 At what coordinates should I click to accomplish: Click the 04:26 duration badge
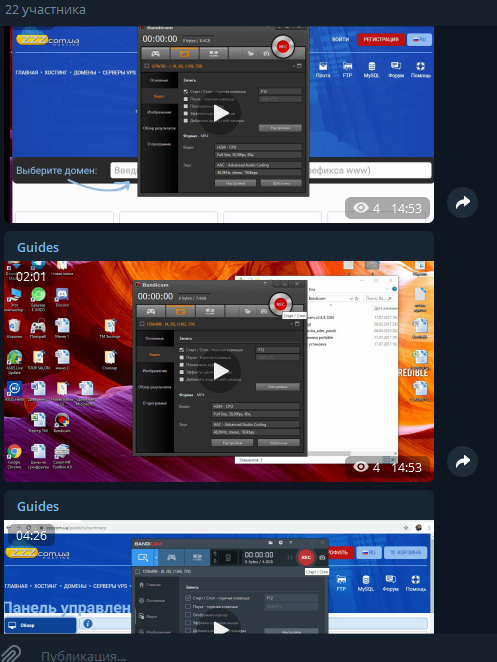pos(31,536)
